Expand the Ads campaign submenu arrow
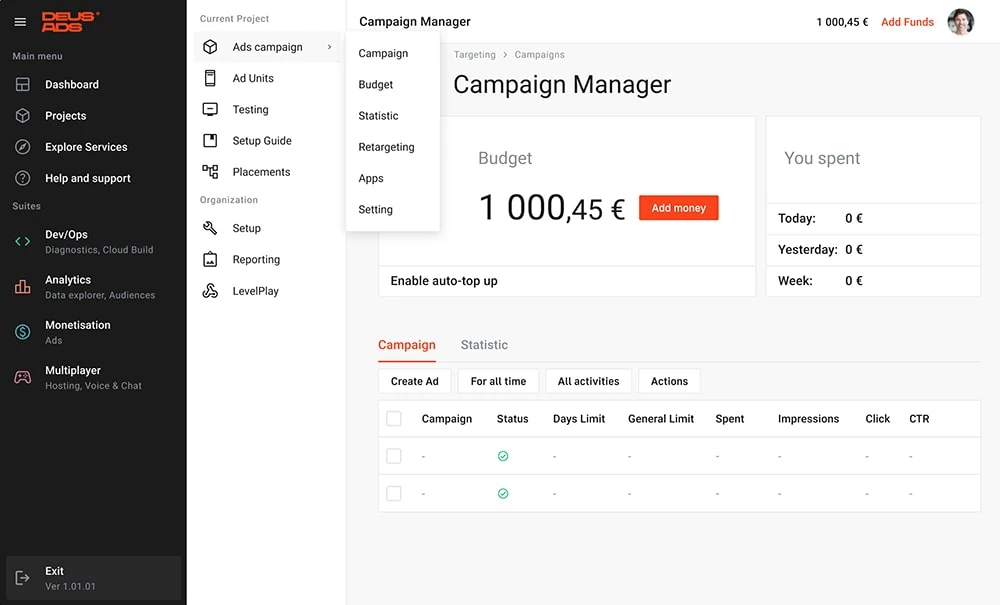This screenshot has width=1000, height=605. click(x=330, y=47)
